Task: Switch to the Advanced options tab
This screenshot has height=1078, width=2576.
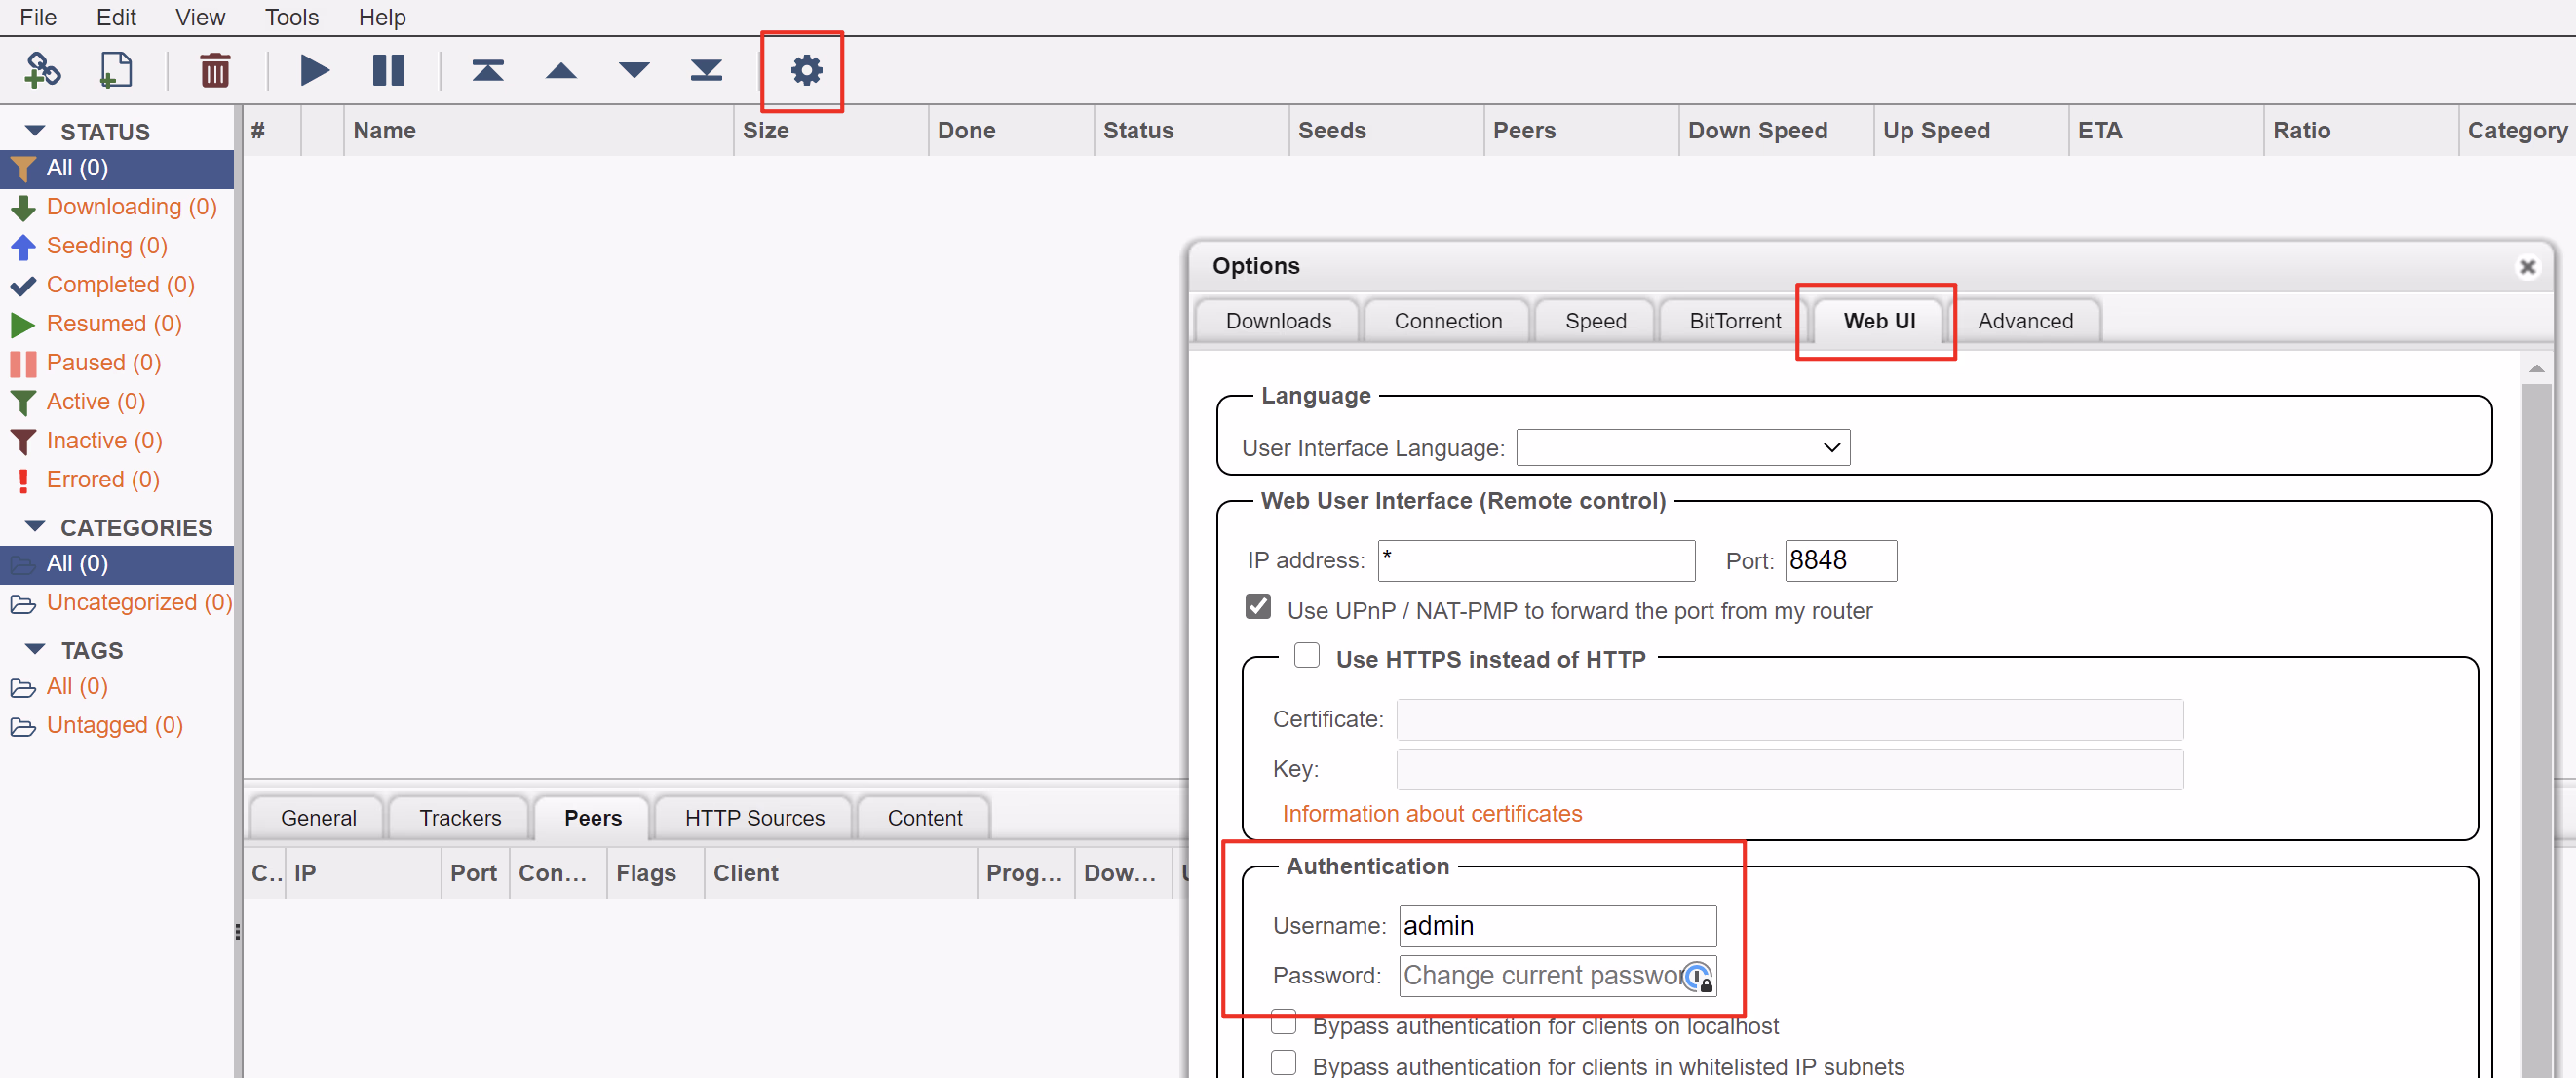Action: 2024,321
